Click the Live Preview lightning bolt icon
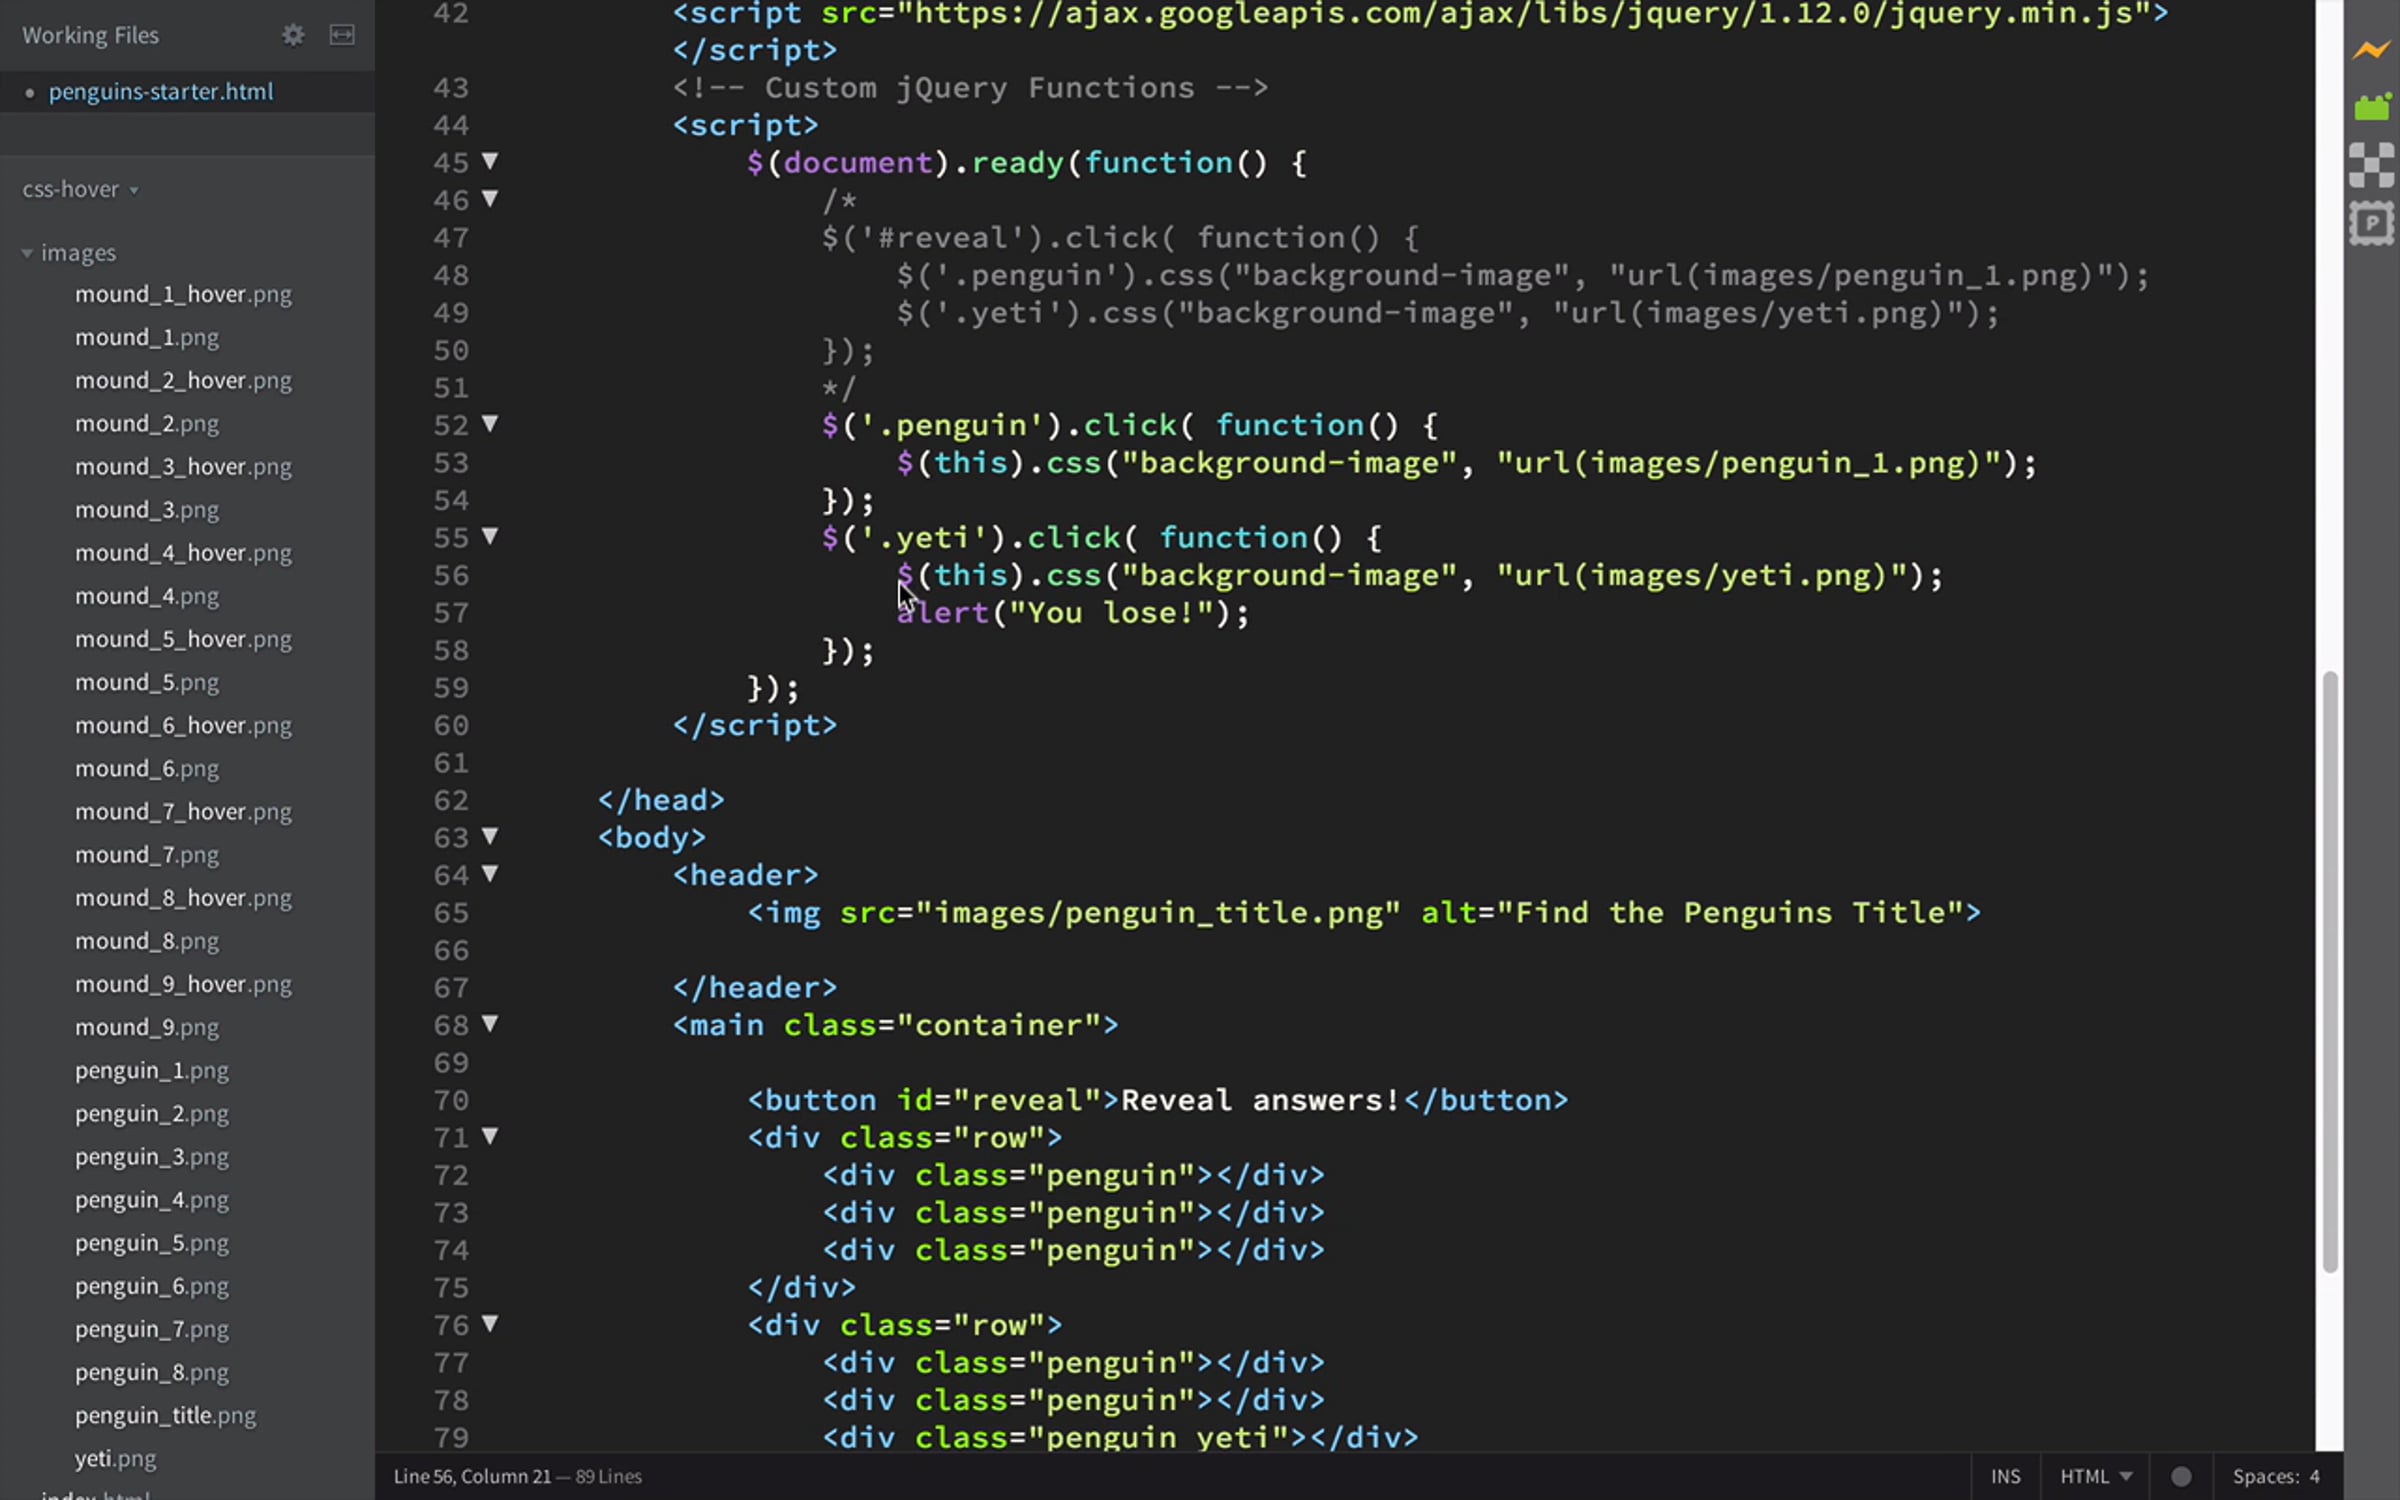 [x=2371, y=50]
